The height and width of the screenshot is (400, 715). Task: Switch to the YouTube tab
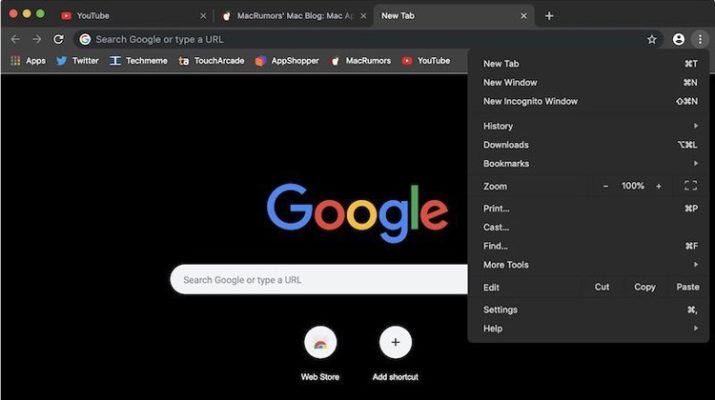[132, 16]
